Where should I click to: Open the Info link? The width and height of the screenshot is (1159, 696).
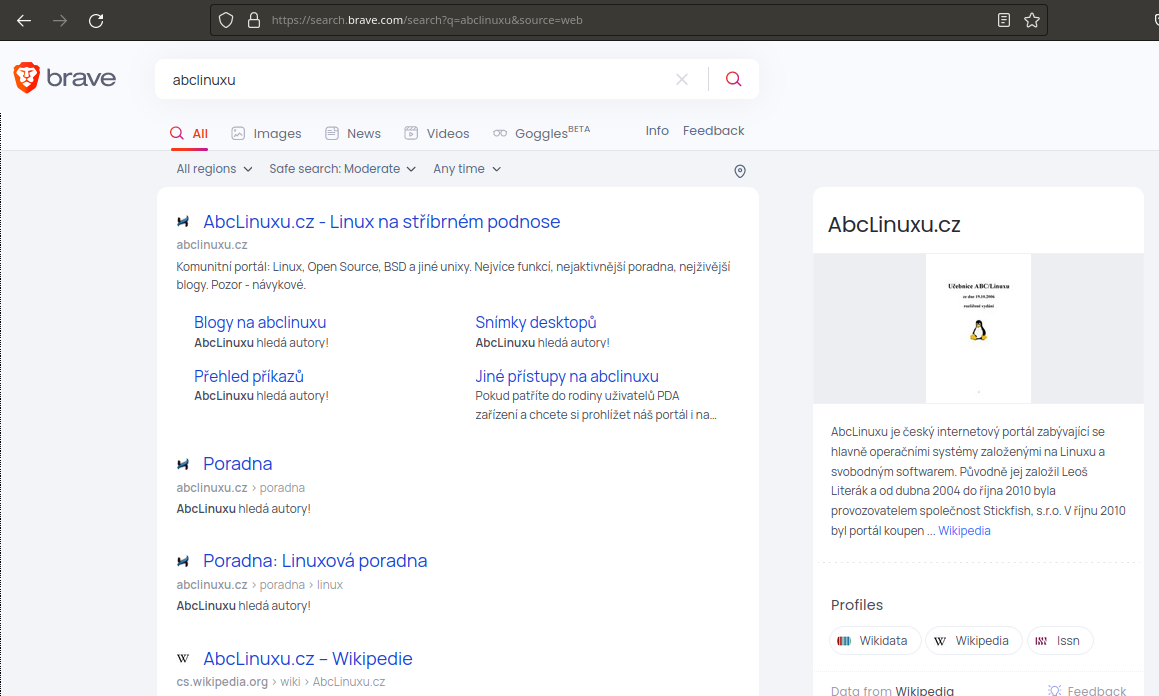(x=657, y=131)
